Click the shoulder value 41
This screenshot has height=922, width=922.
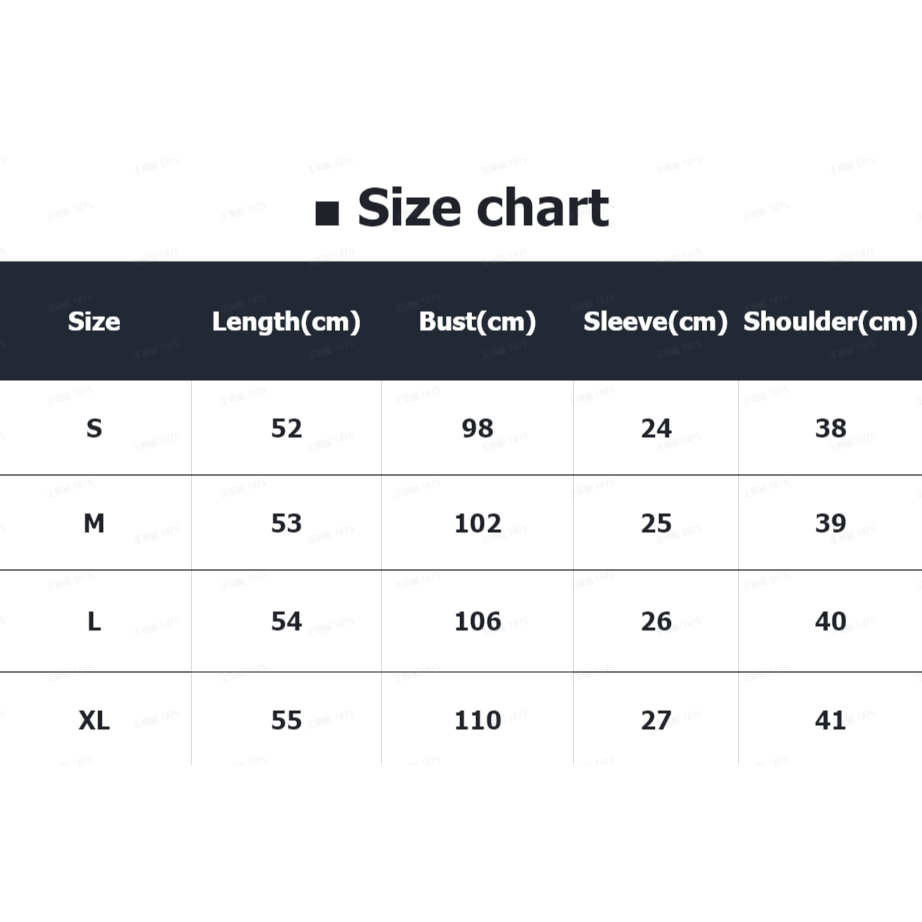[x=830, y=720]
